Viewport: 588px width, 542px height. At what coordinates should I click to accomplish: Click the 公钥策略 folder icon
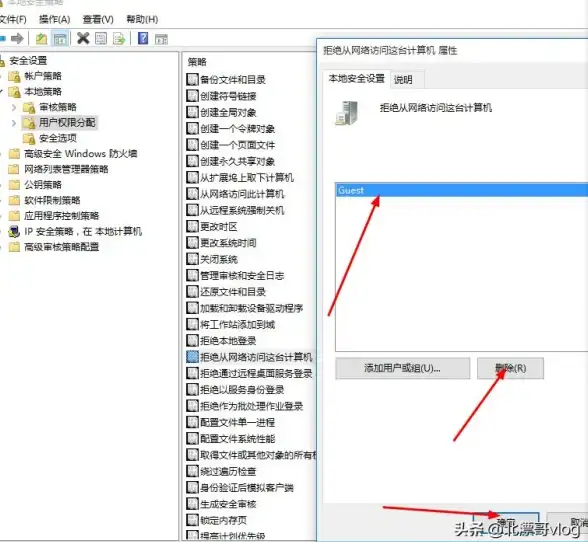pos(14,185)
